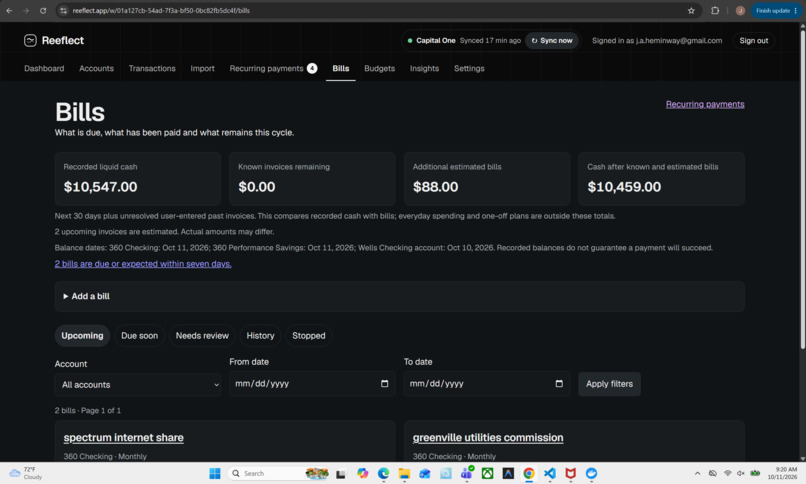Click the Apply filters button

(609, 384)
